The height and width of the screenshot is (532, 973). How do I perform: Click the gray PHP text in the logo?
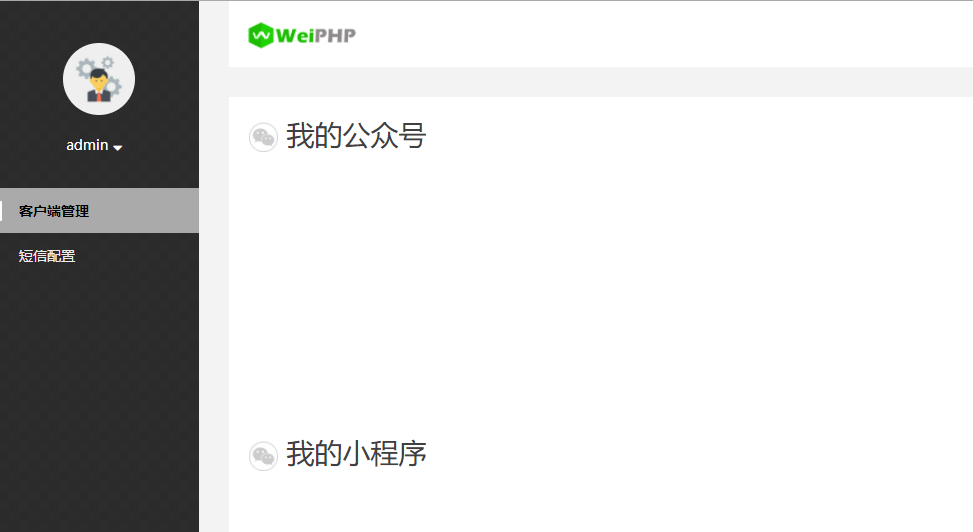(336, 35)
